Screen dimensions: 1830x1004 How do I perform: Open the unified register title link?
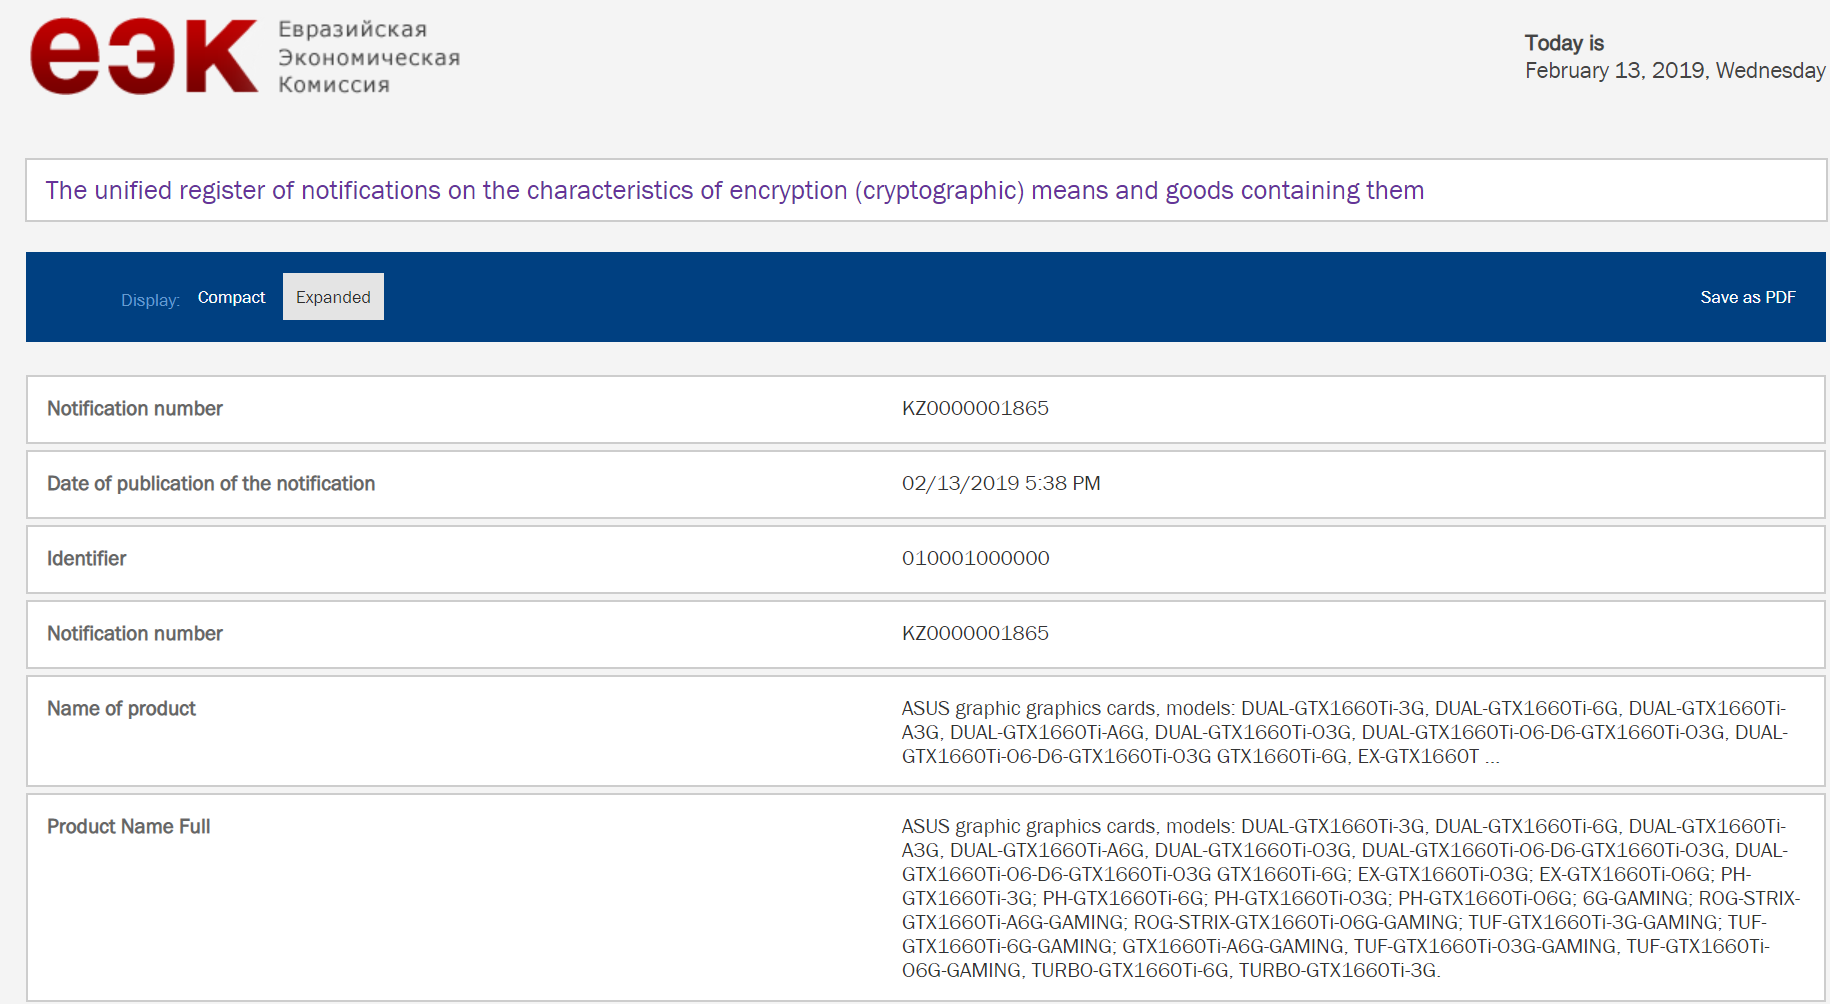[735, 190]
